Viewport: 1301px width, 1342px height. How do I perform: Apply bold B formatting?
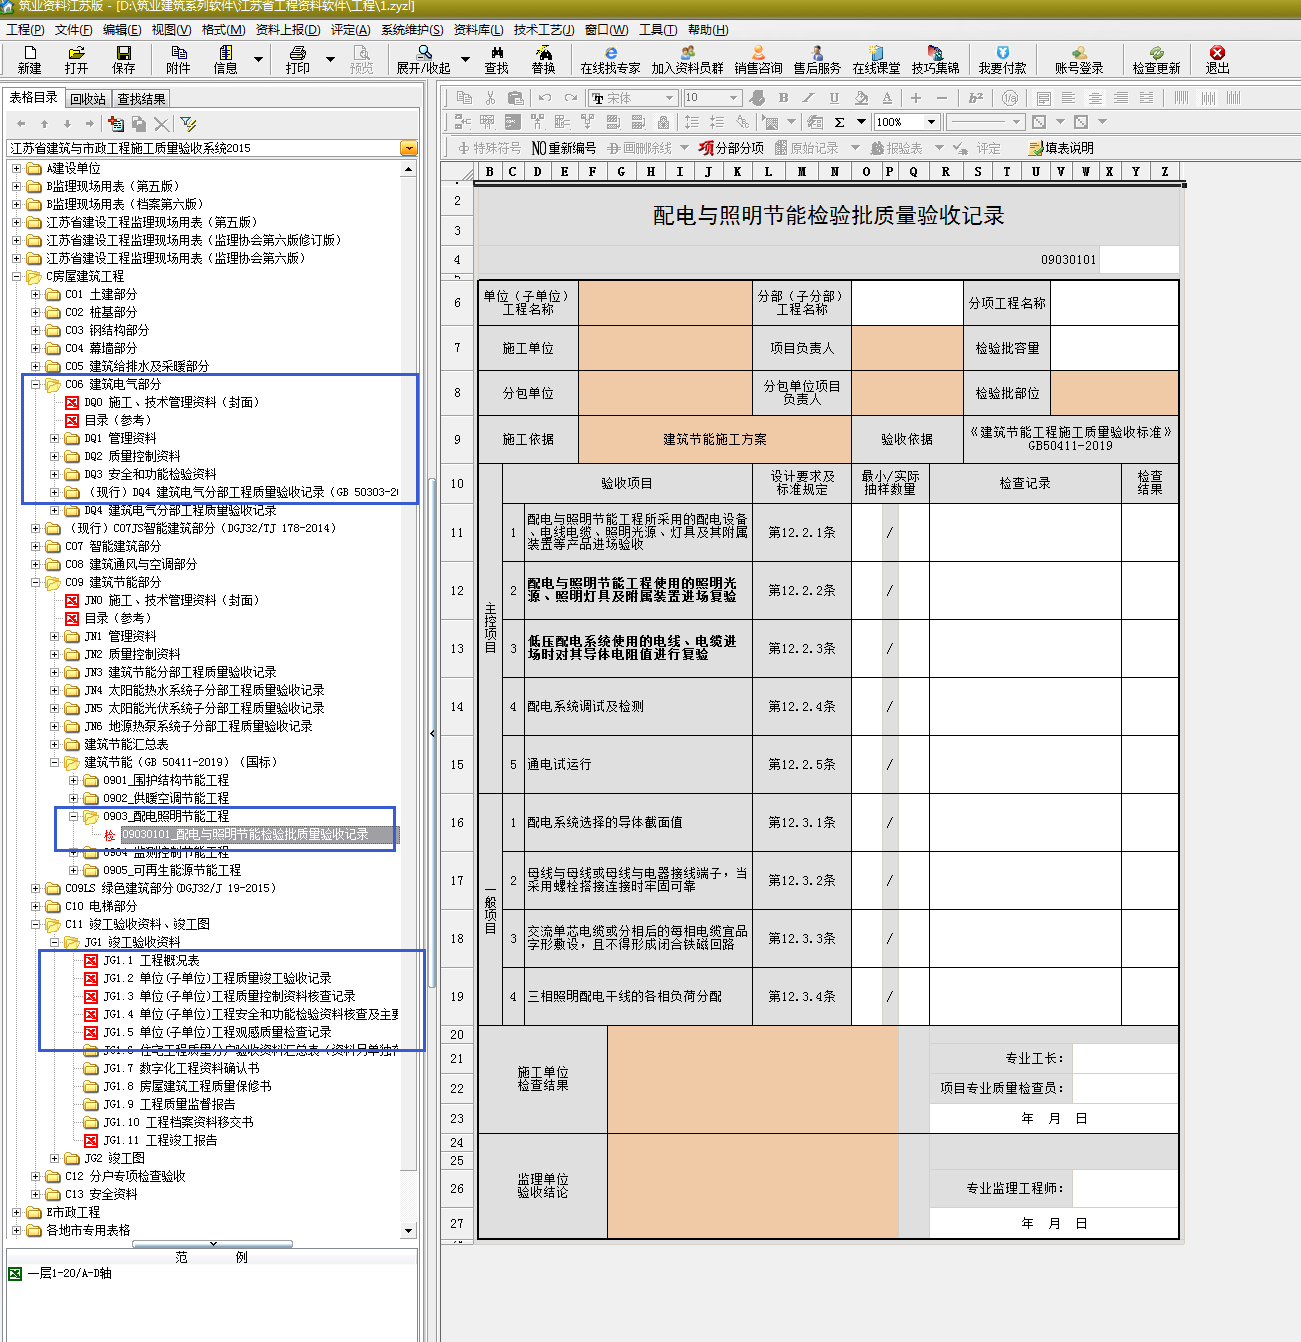point(783,97)
